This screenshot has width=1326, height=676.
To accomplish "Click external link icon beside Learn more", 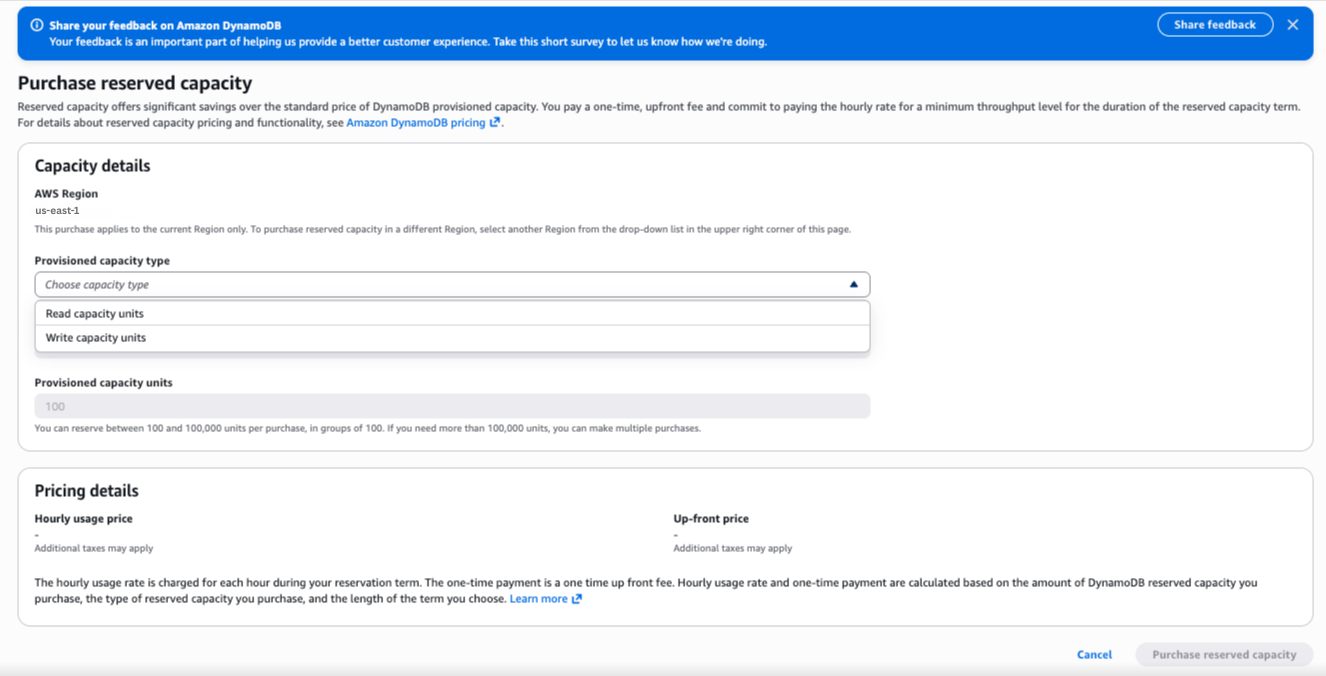I will 576,599.
